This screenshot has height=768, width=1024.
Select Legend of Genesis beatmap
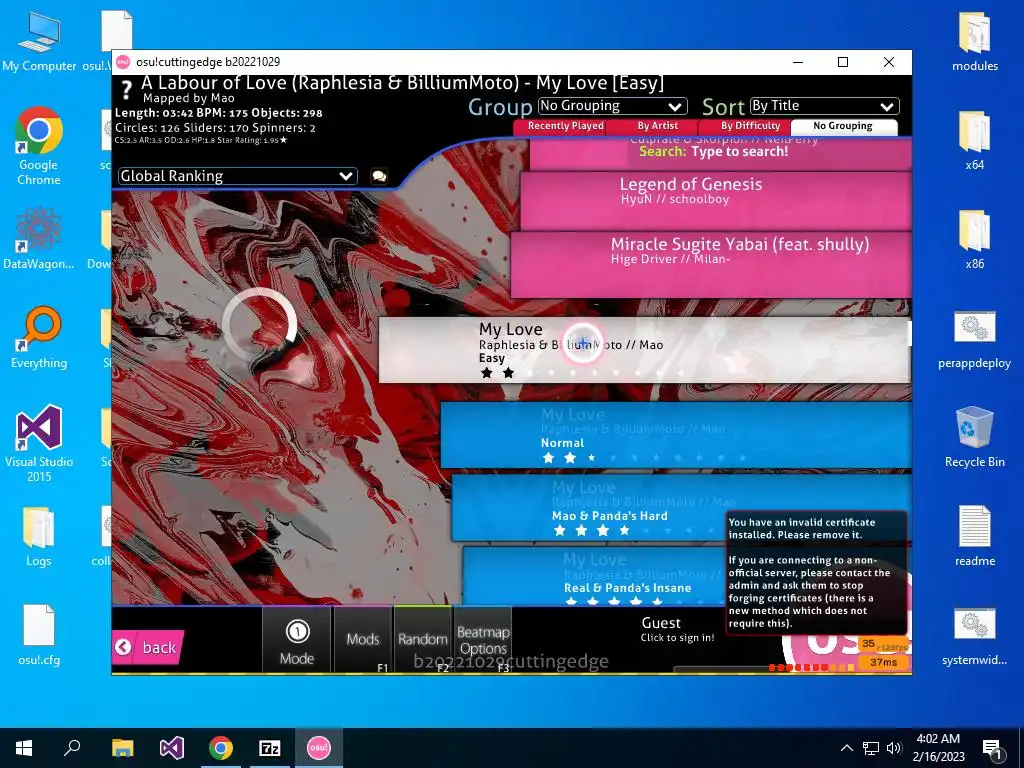pos(716,200)
